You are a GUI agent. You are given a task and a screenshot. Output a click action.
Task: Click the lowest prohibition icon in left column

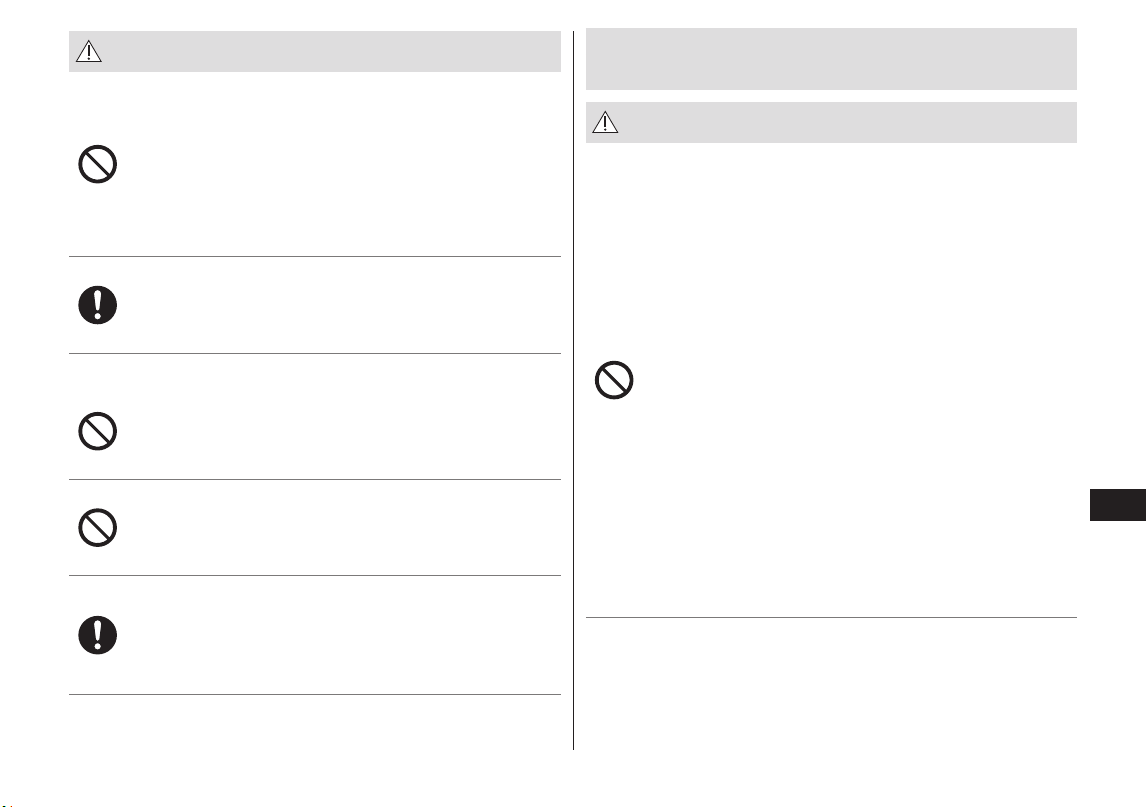pyautogui.click(x=97, y=528)
